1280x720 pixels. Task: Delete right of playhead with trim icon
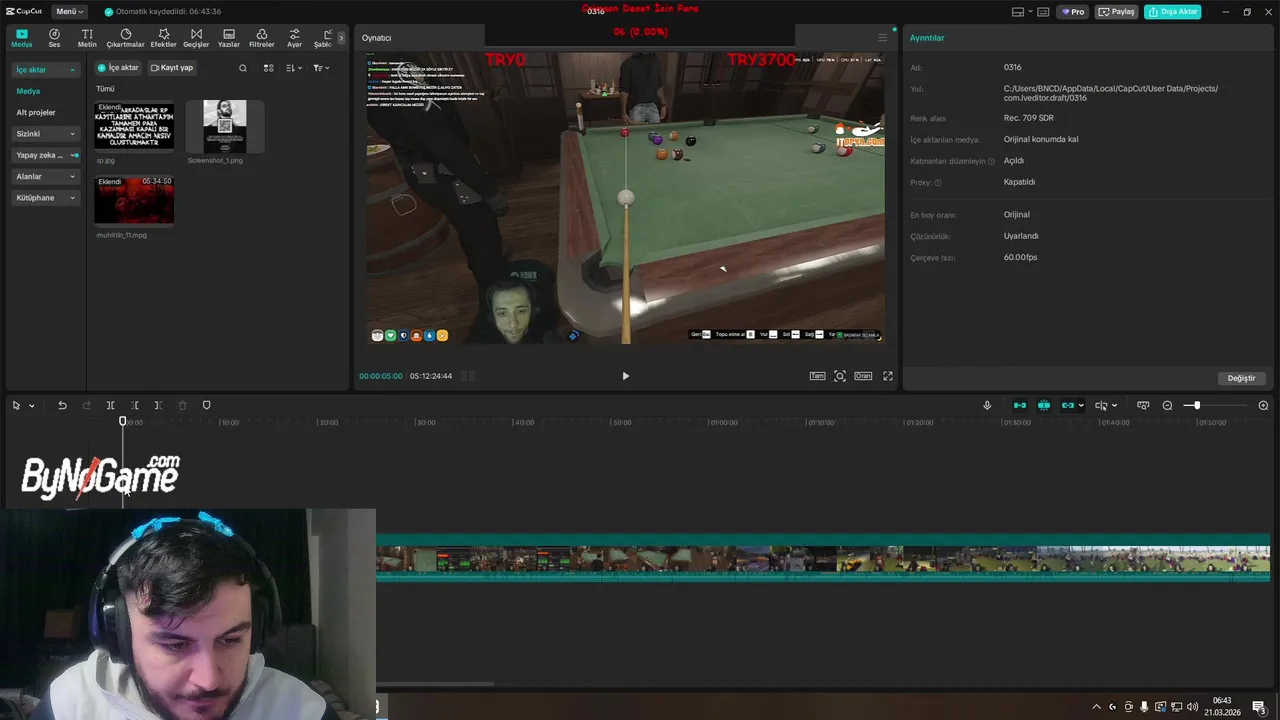[158, 405]
